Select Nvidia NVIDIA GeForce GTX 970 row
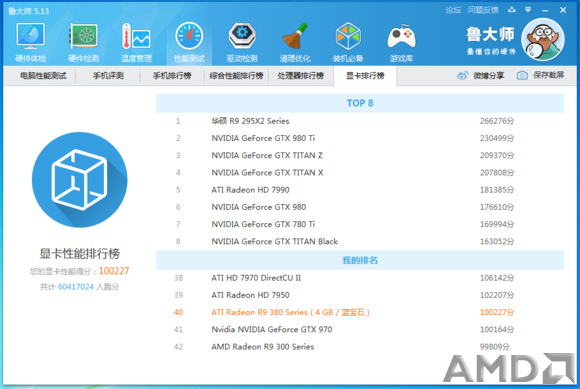This screenshot has height=389, width=580. 360,329
